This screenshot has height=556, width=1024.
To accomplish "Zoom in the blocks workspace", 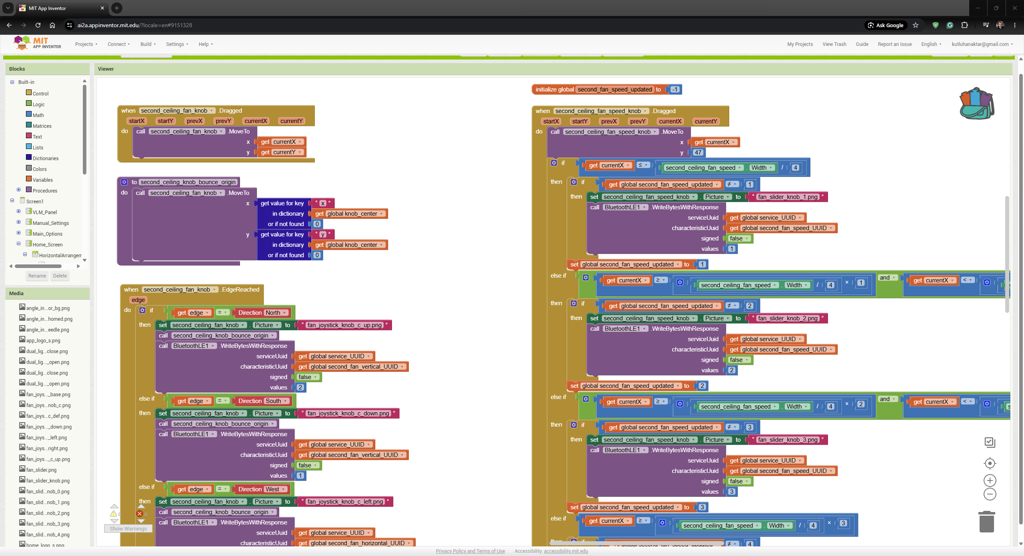I will tap(989, 480).
